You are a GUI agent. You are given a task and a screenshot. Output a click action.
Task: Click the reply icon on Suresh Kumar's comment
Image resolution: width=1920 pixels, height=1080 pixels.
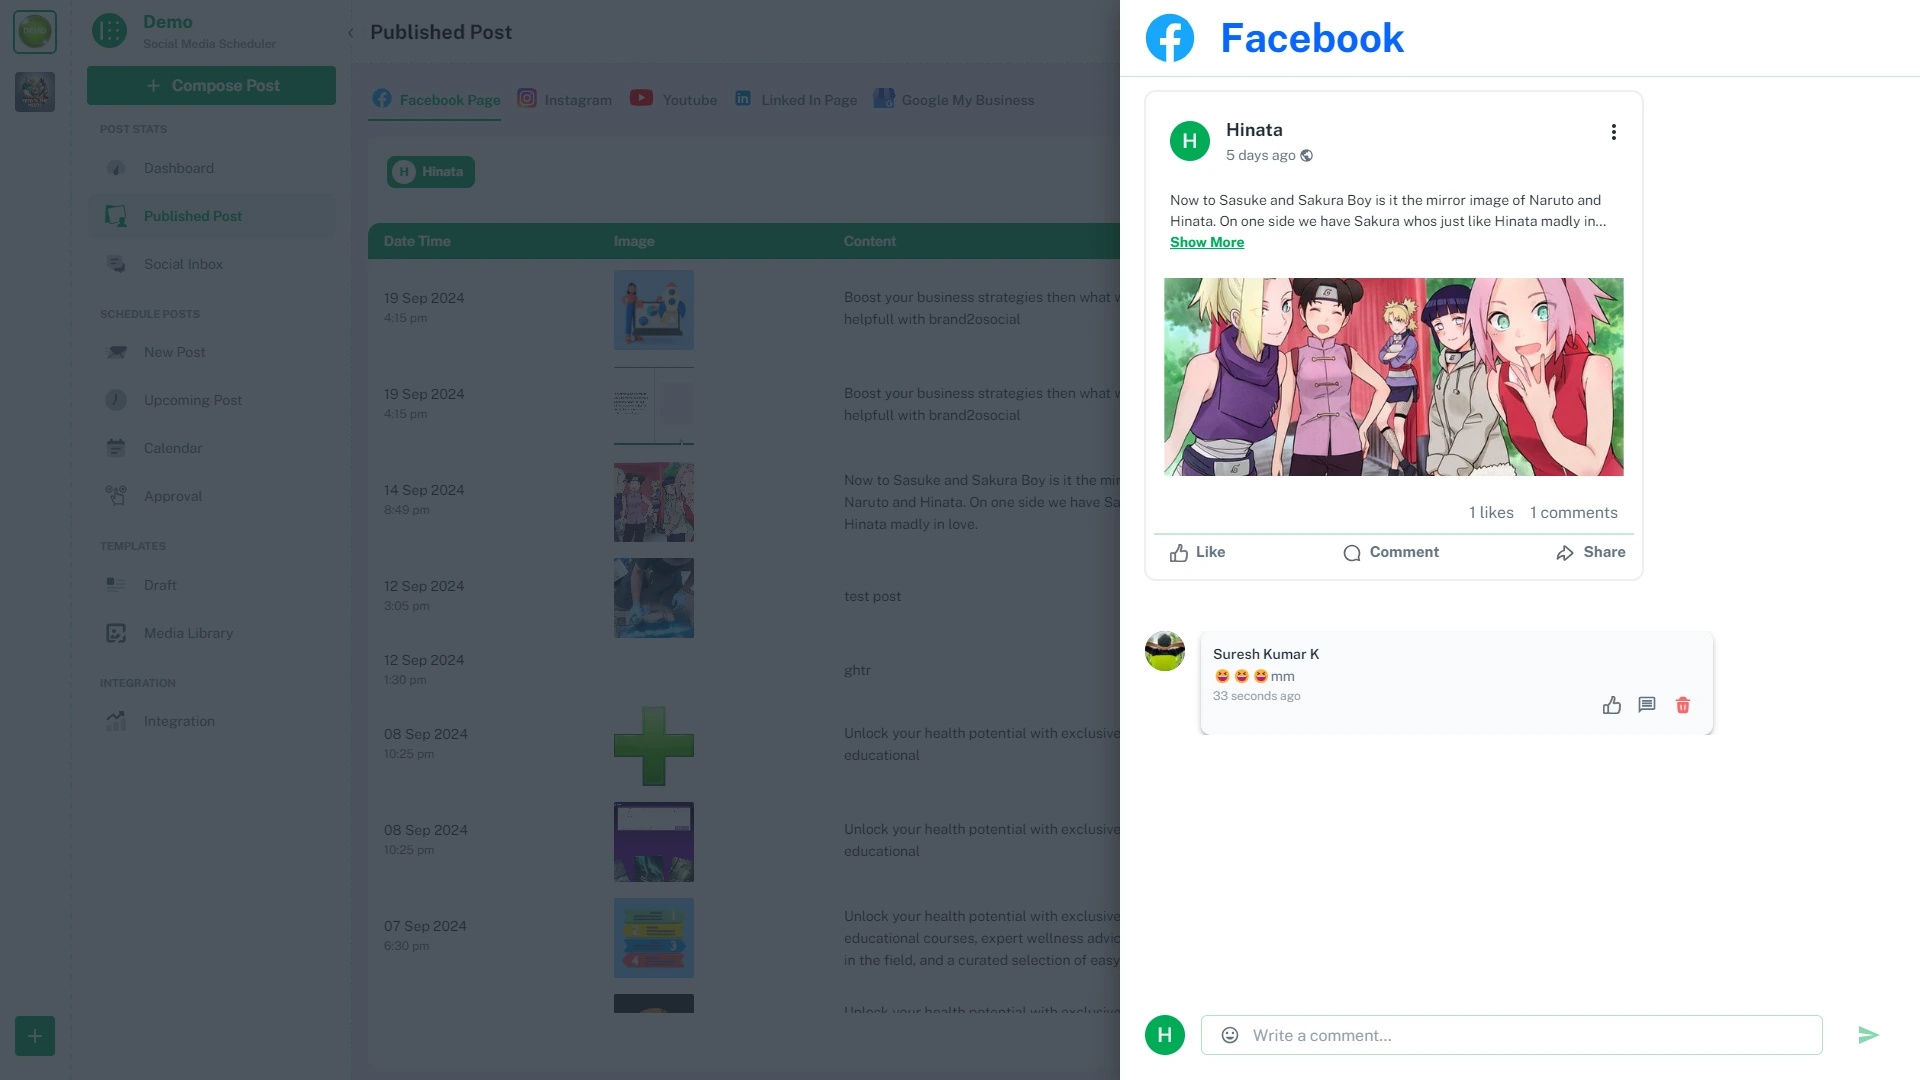point(1647,705)
